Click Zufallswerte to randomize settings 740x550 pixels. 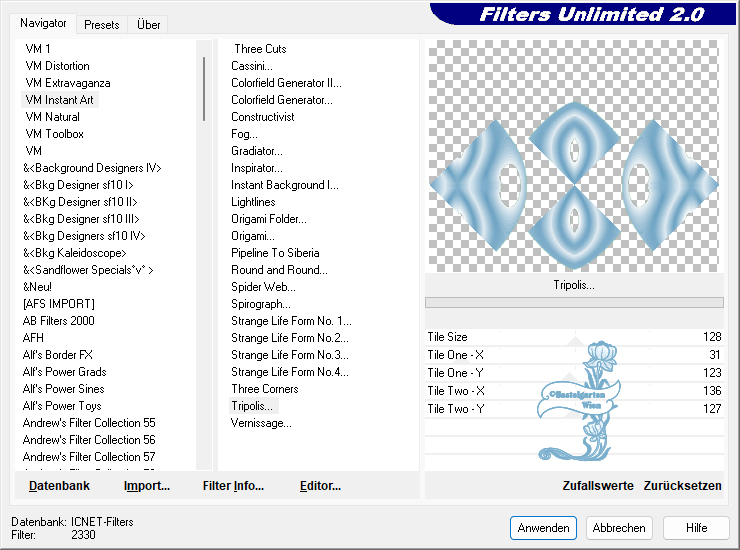coord(598,486)
